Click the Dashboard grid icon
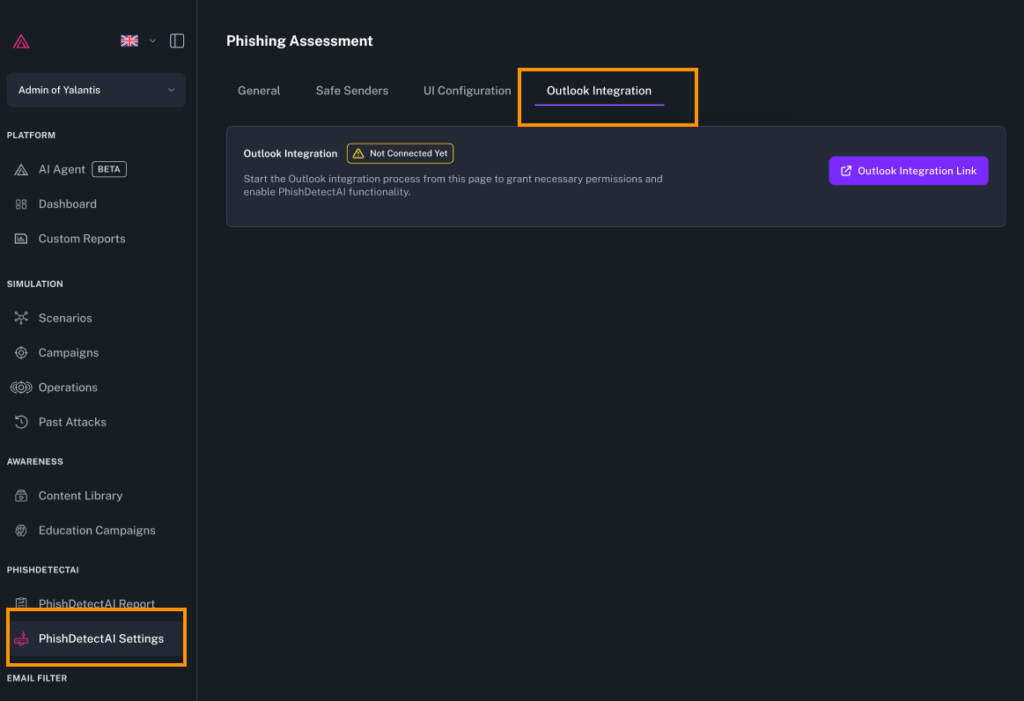This screenshot has height=701, width=1024. click(x=21, y=204)
